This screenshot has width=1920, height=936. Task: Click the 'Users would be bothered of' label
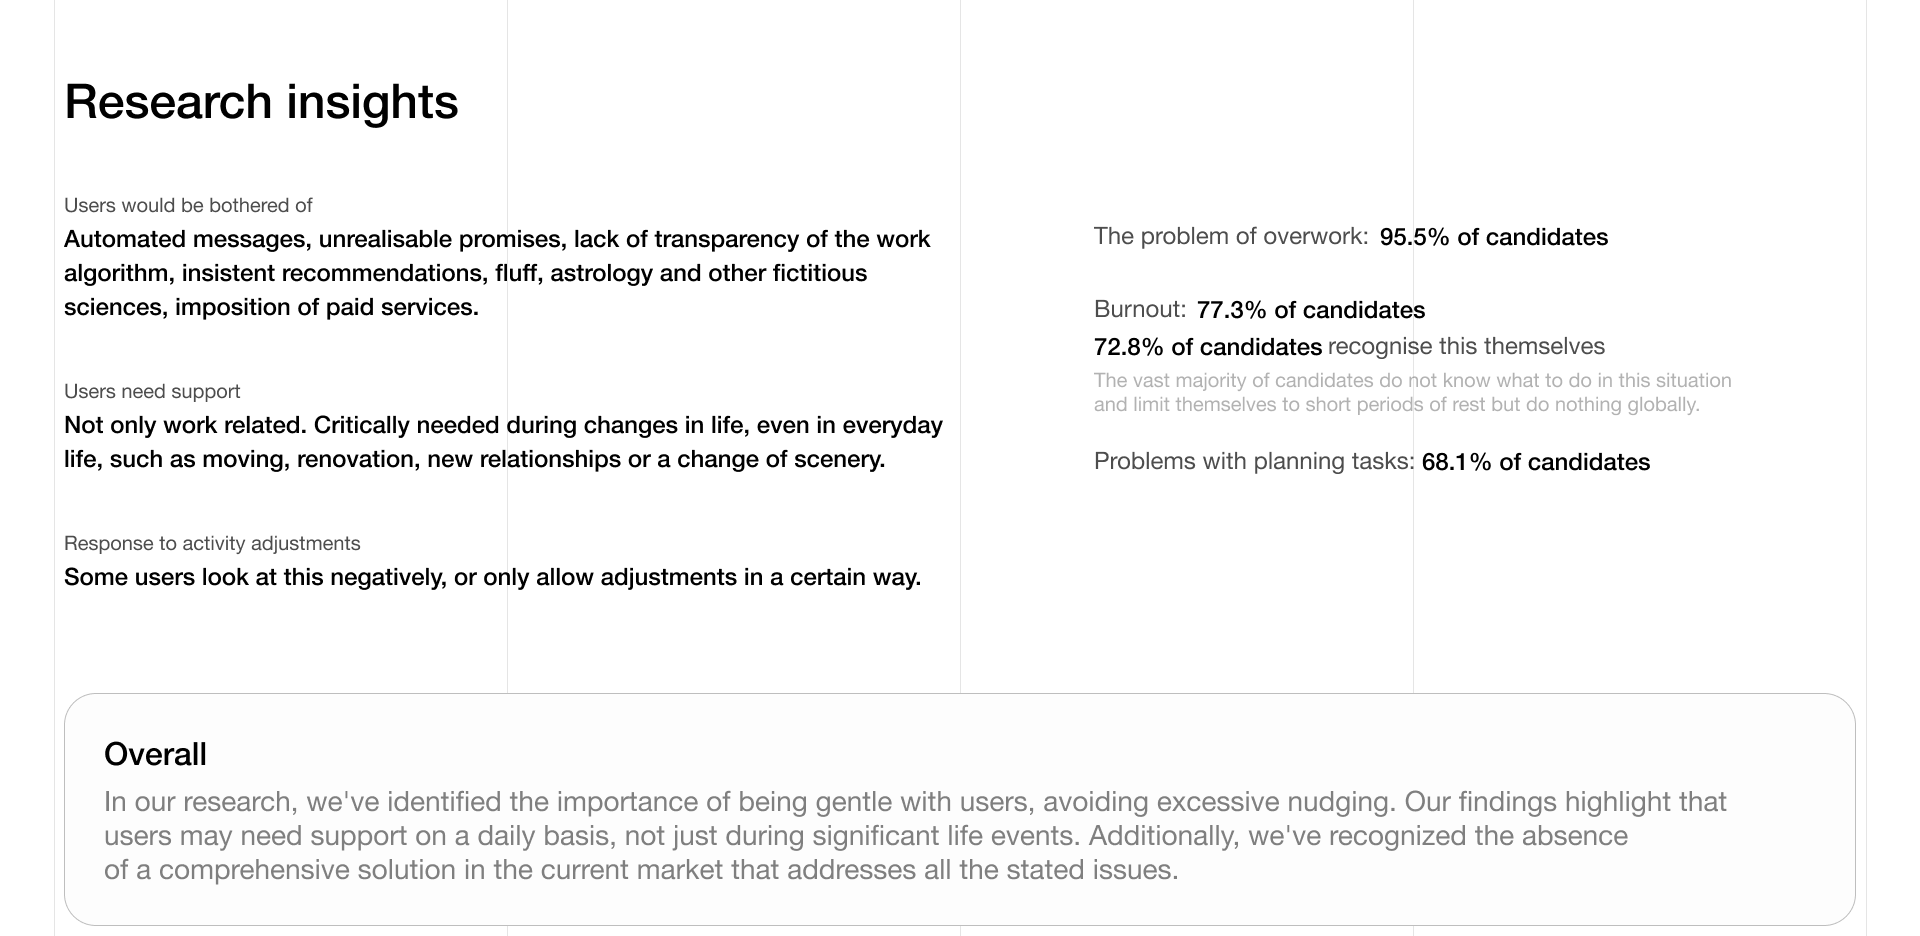point(188,205)
